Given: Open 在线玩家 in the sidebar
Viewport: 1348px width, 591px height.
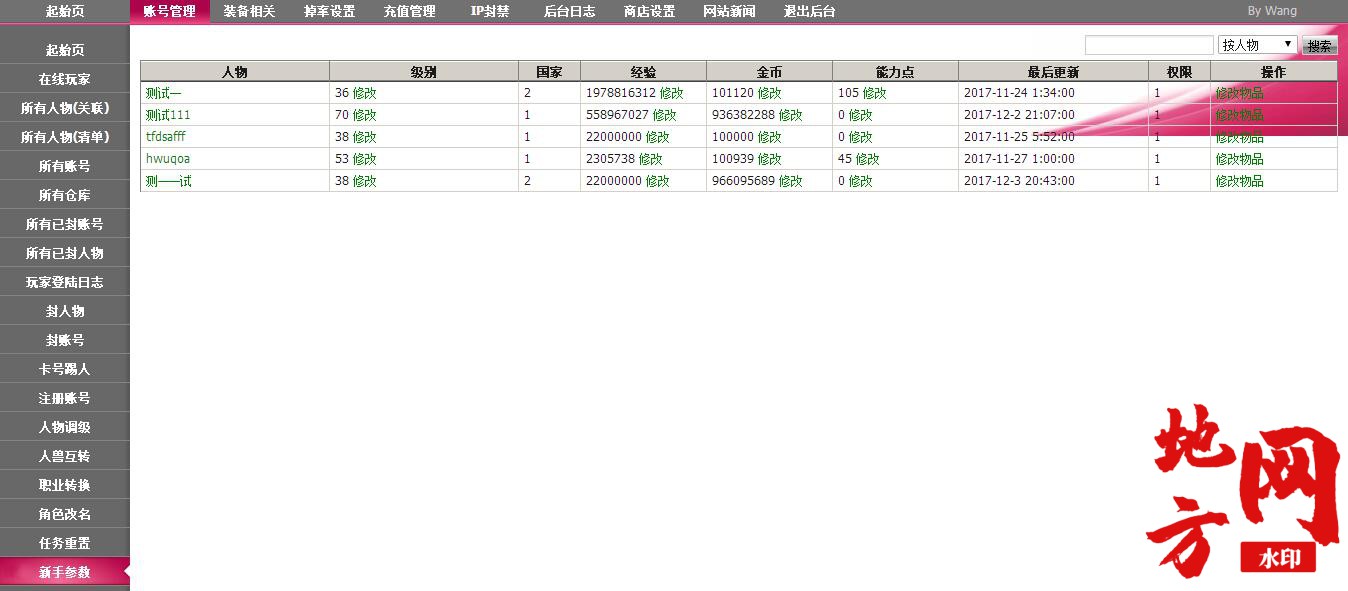Looking at the screenshot, I should click(x=65, y=79).
